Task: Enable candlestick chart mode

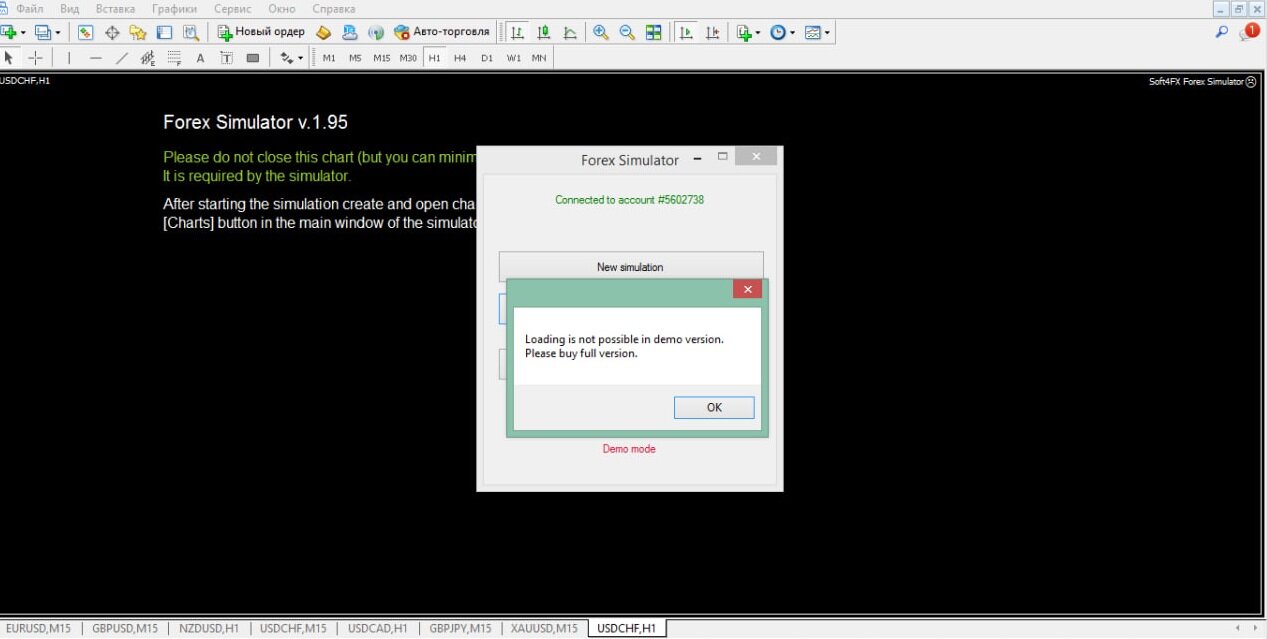Action: [544, 32]
